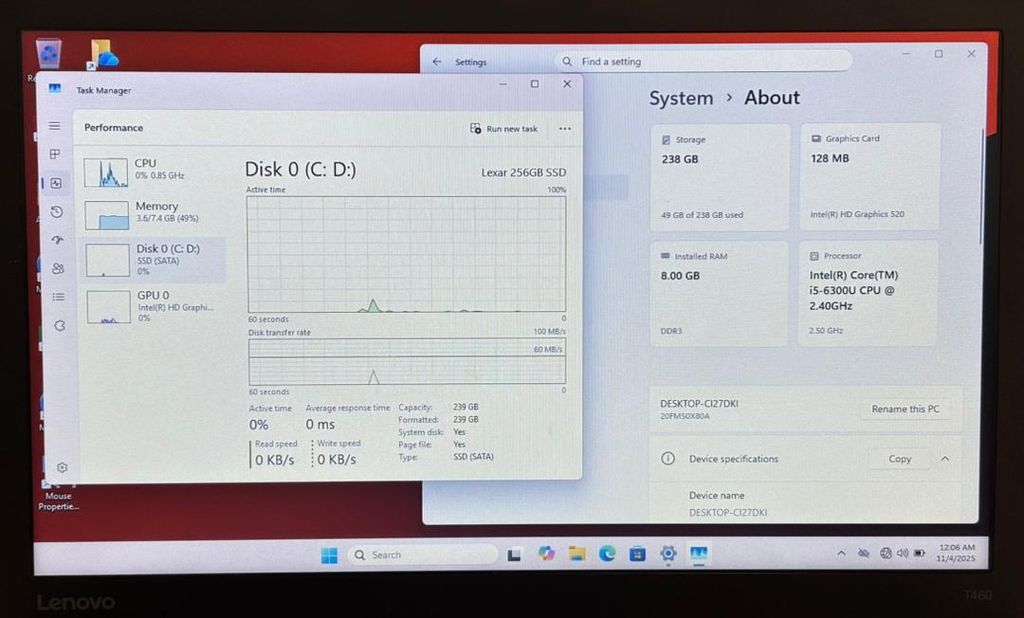Open the Users page icon in sidebar
Viewport: 1024px width, 618px height.
point(57,268)
